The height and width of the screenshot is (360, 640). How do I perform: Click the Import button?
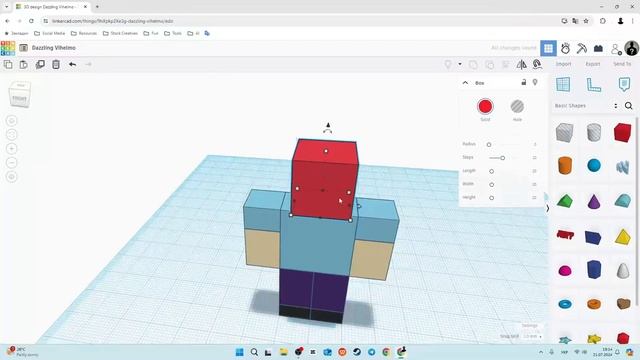[x=563, y=64]
